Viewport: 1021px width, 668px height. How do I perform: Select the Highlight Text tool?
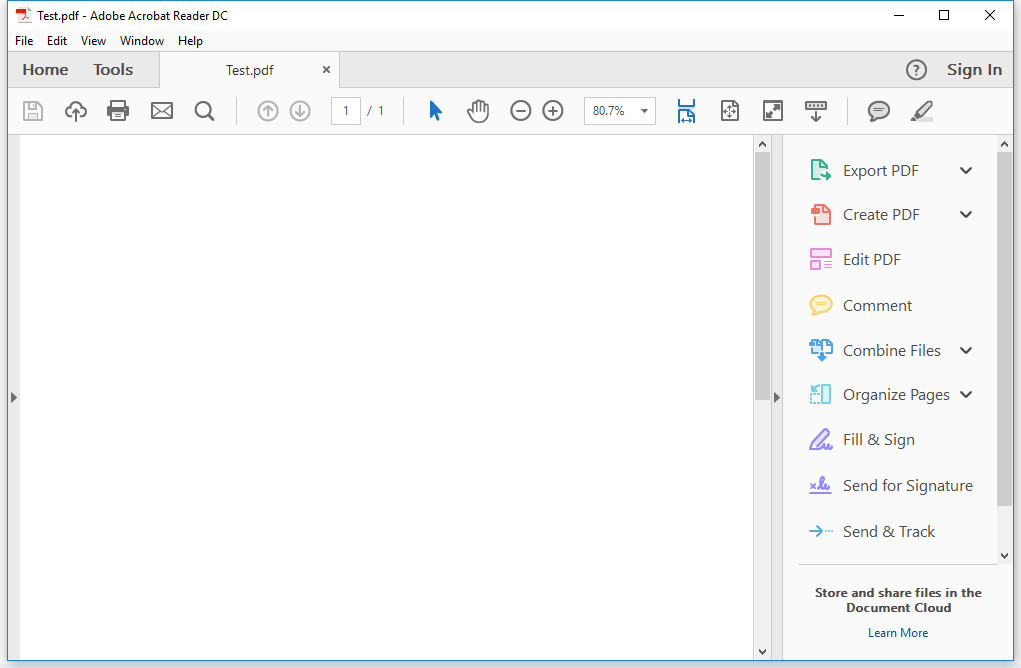pos(921,111)
